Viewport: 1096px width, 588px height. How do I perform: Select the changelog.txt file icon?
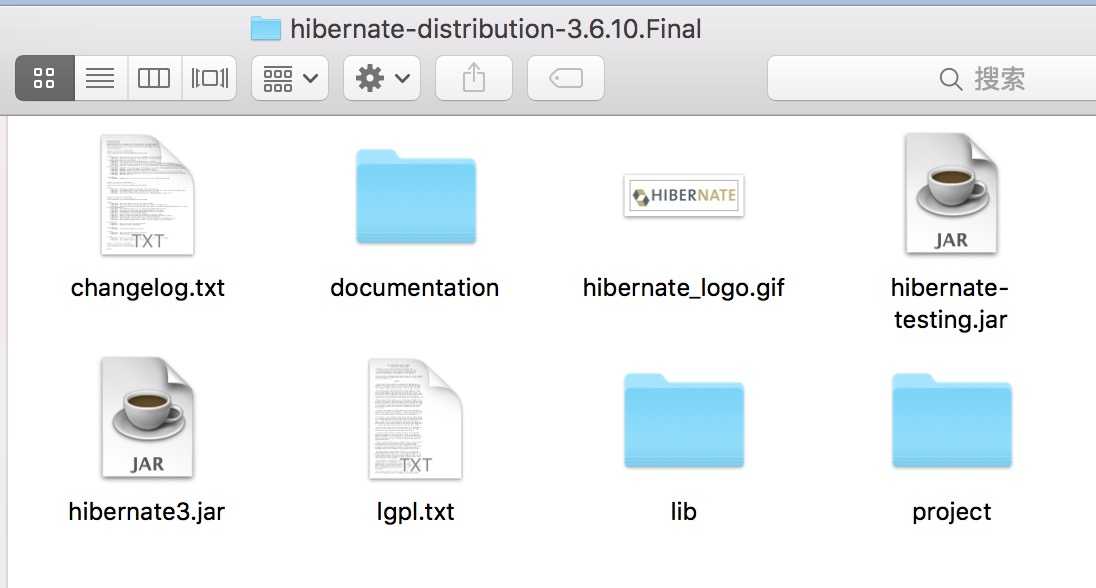click(147, 195)
